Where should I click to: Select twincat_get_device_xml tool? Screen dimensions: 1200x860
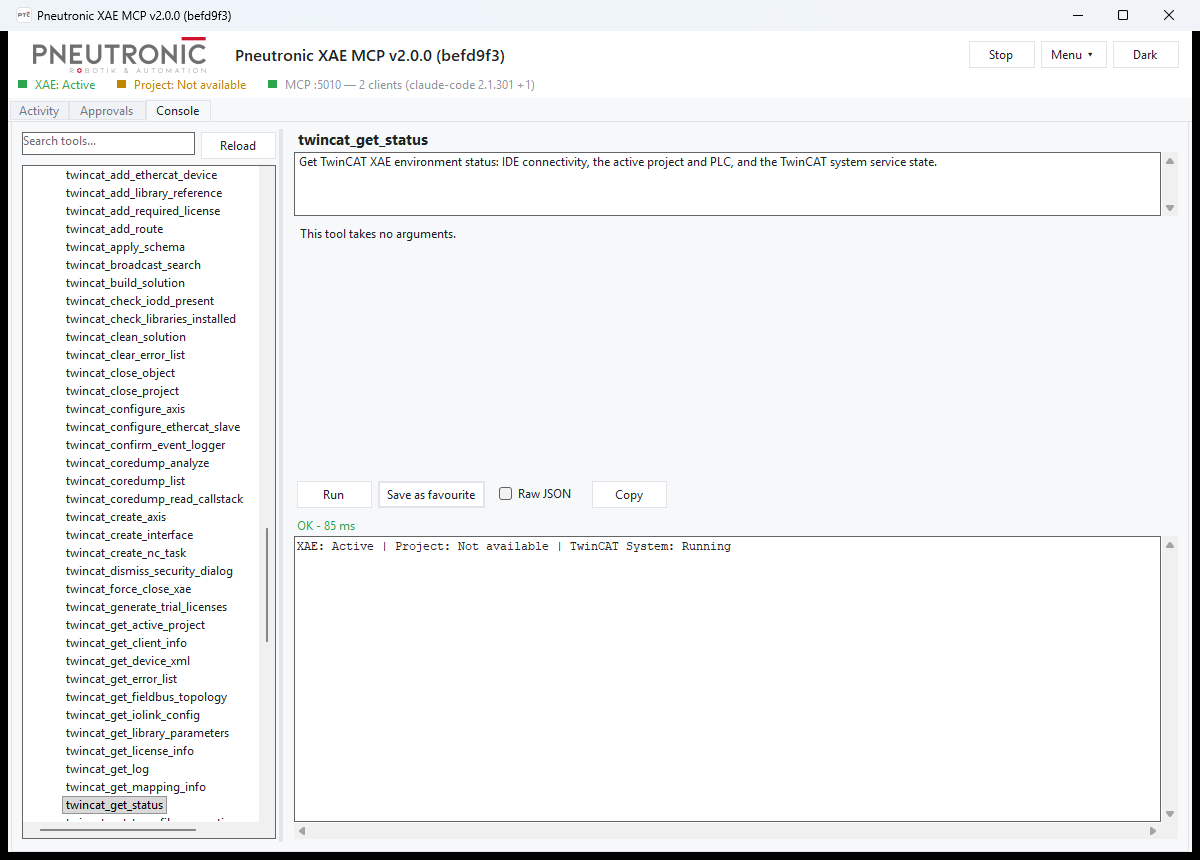click(x=127, y=661)
